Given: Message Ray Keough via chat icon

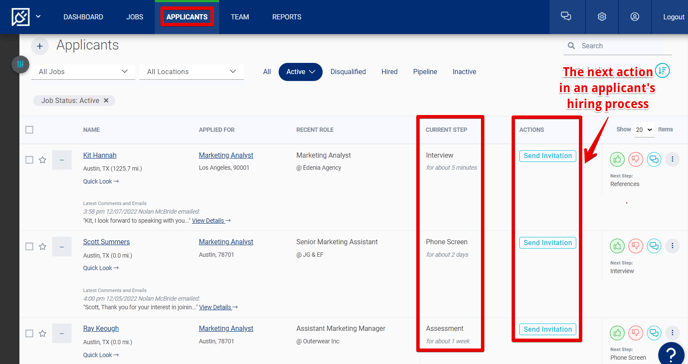Looking at the screenshot, I should click(x=654, y=332).
